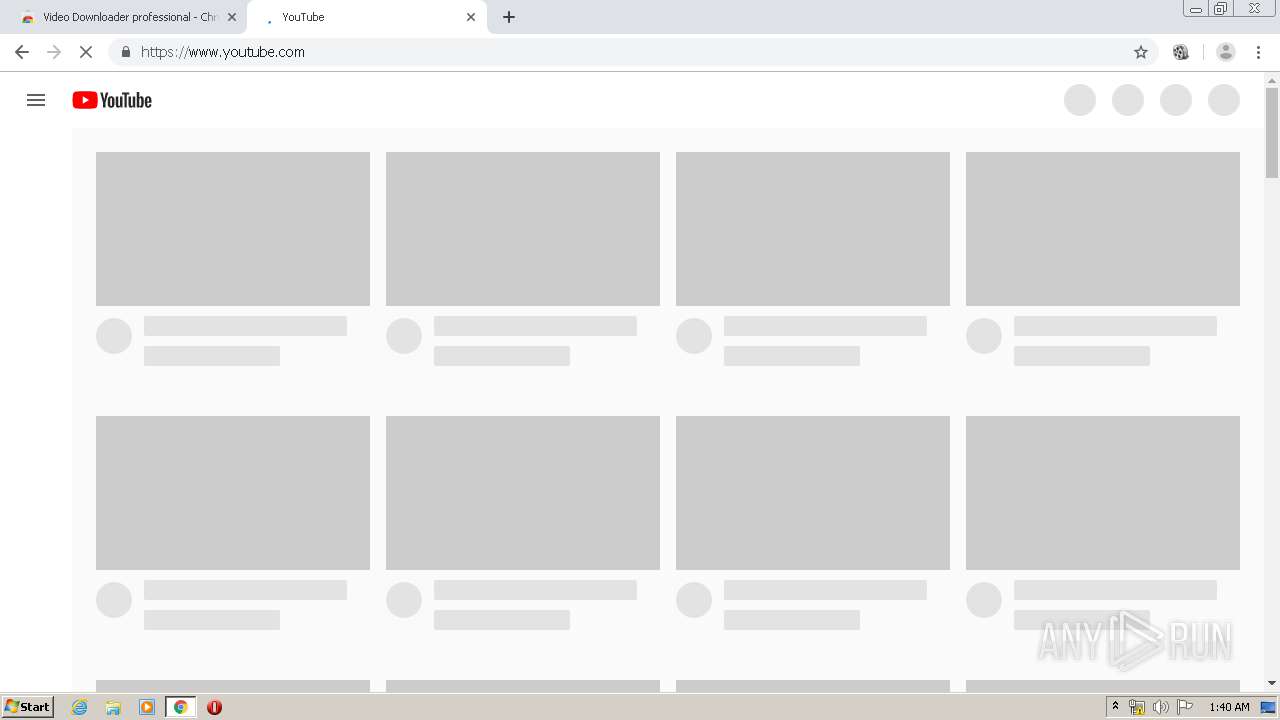Open a new tab with the plus button
Screen dimensions: 1280x720
(509, 17)
